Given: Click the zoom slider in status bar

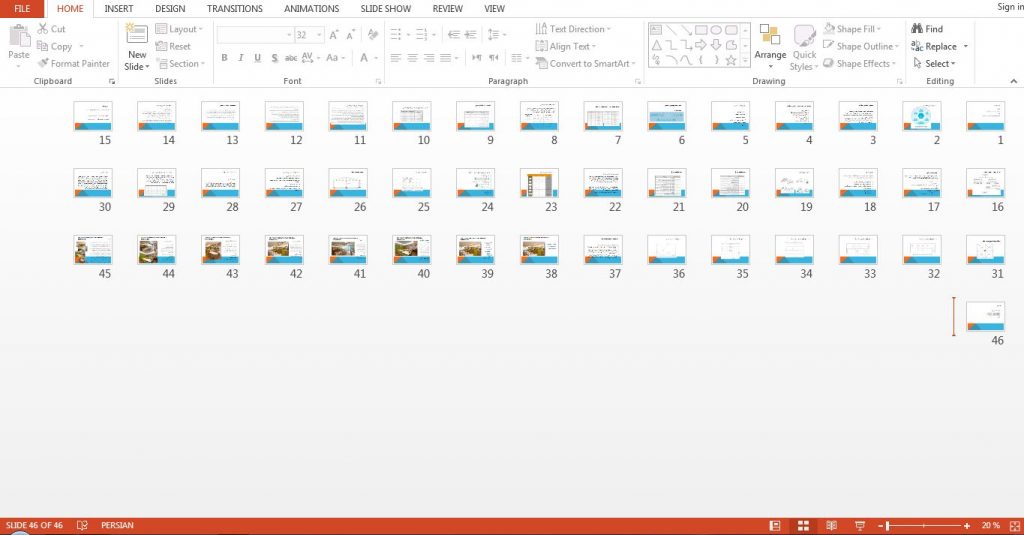Looking at the screenshot, I should [x=923, y=525].
